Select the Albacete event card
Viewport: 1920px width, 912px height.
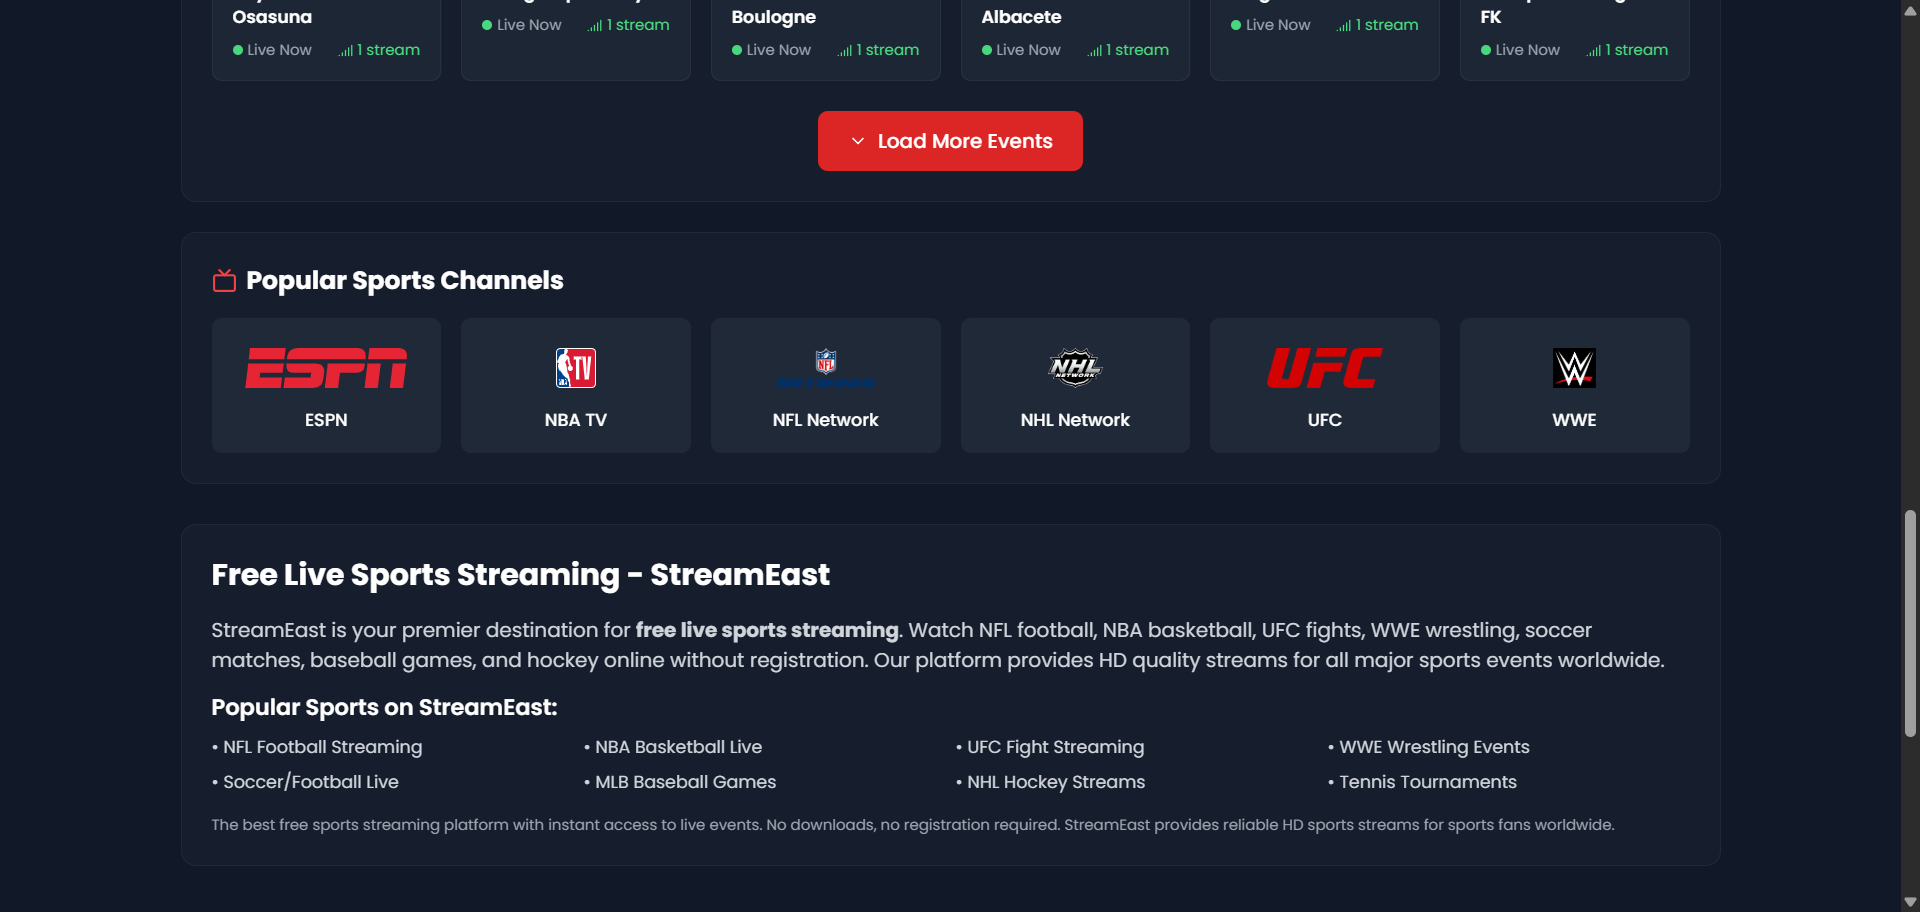click(x=1074, y=30)
